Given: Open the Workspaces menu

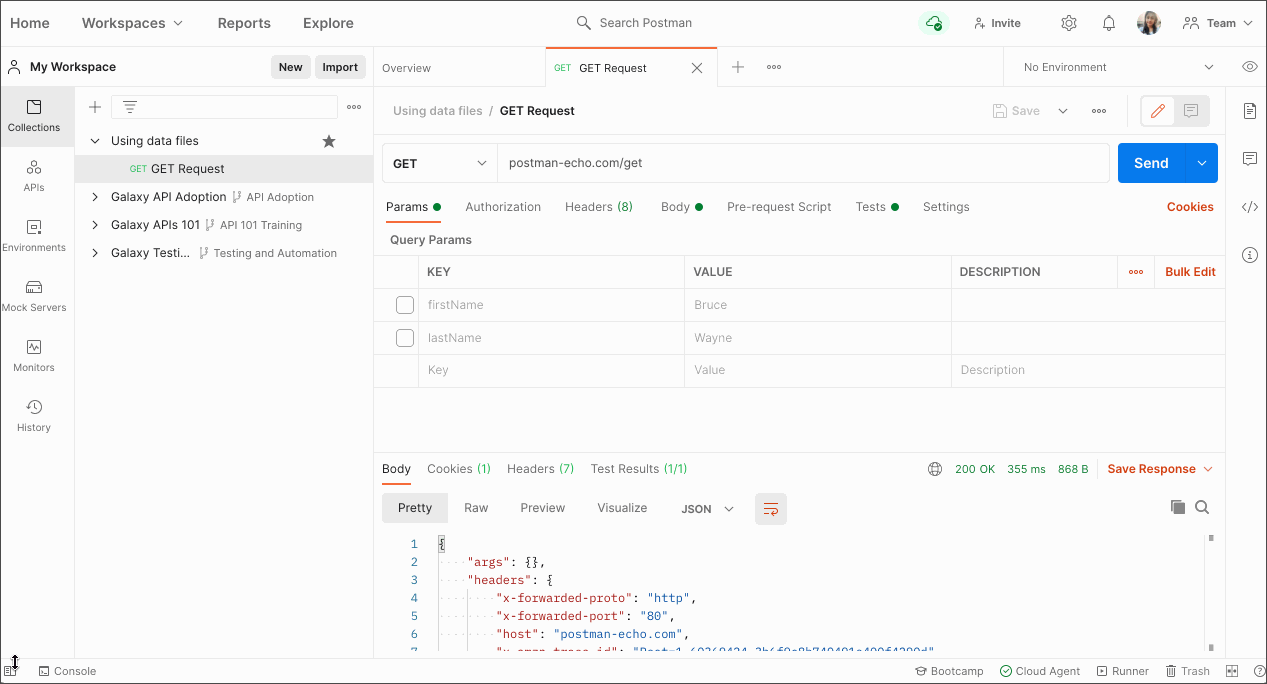Looking at the screenshot, I should tap(133, 23).
